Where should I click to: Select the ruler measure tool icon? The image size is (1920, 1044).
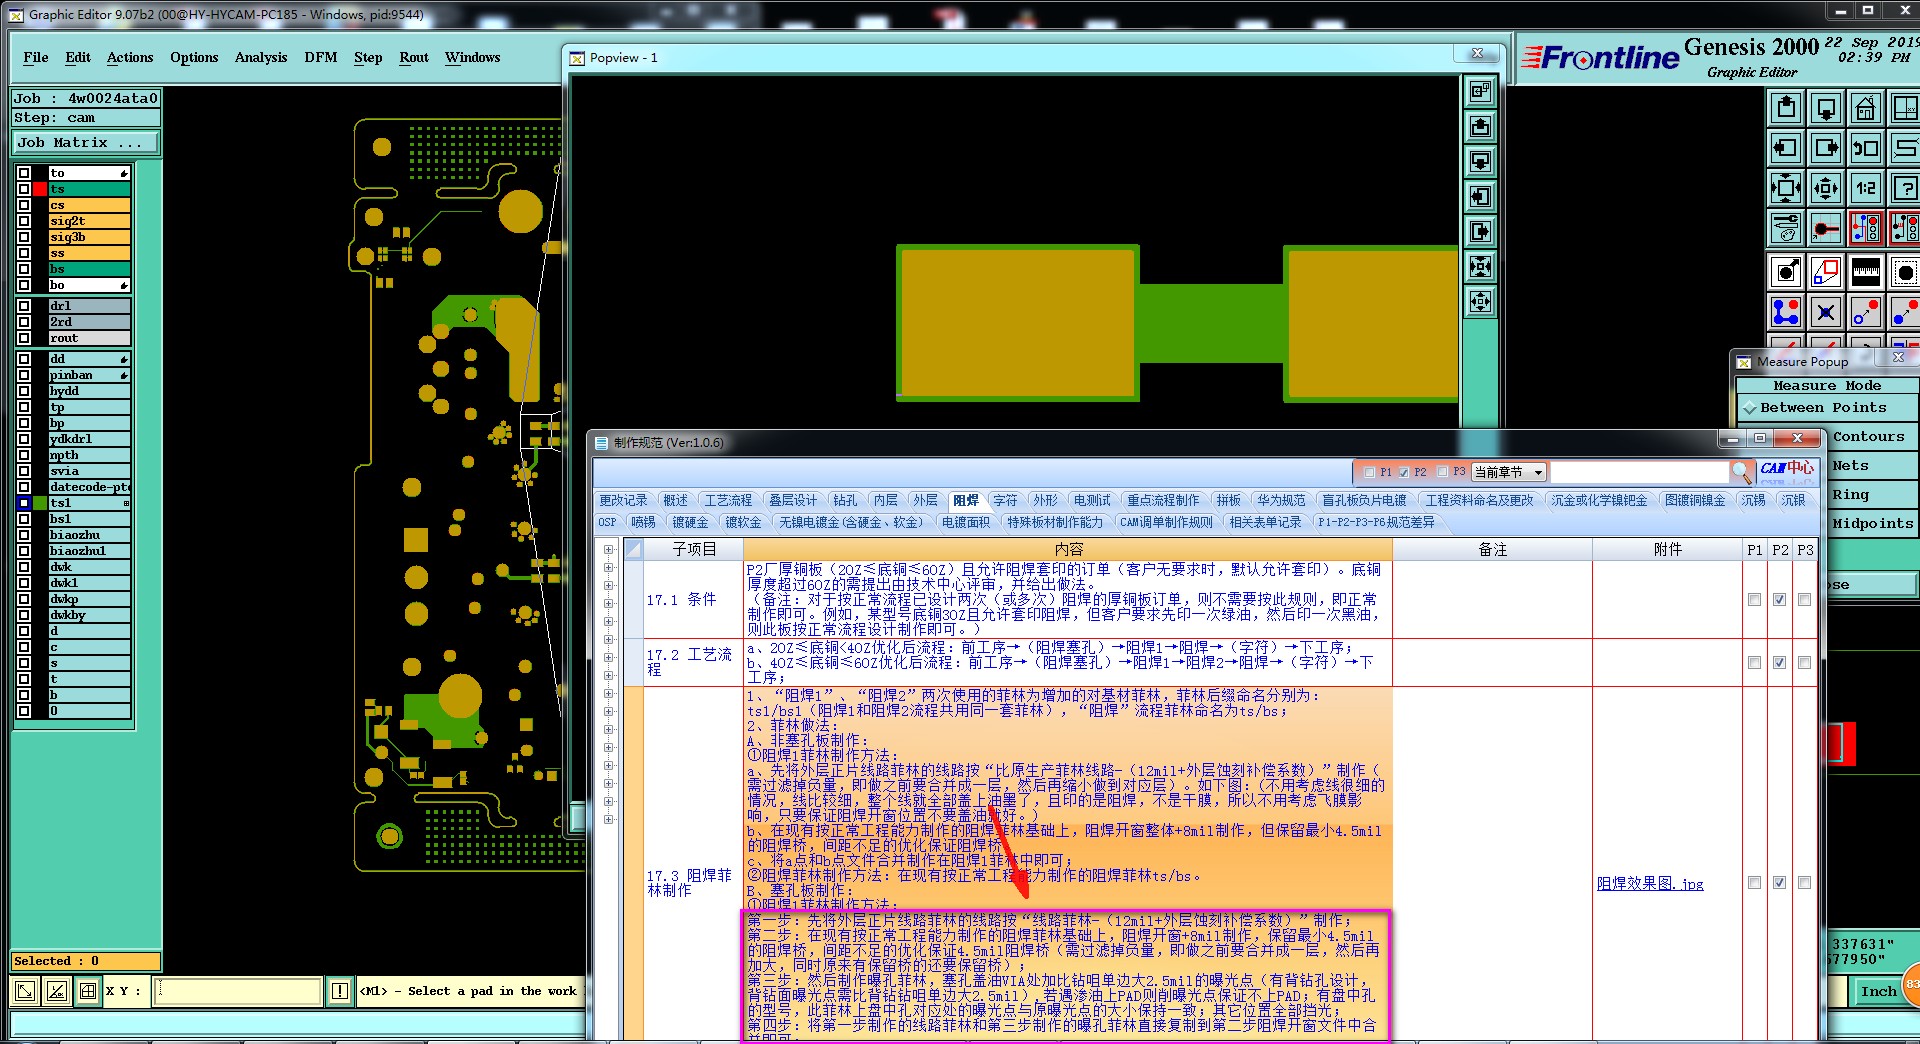[1865, 272]
